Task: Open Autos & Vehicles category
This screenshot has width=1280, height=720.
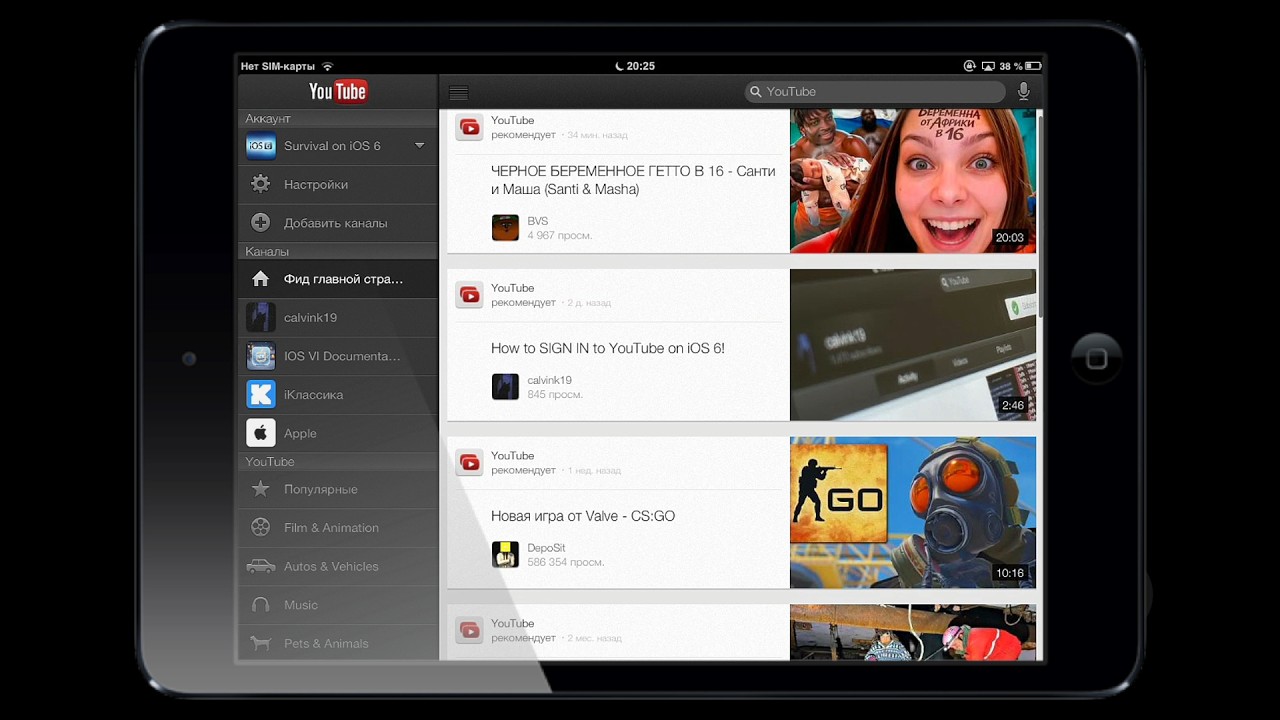Action: pos(338,566)
